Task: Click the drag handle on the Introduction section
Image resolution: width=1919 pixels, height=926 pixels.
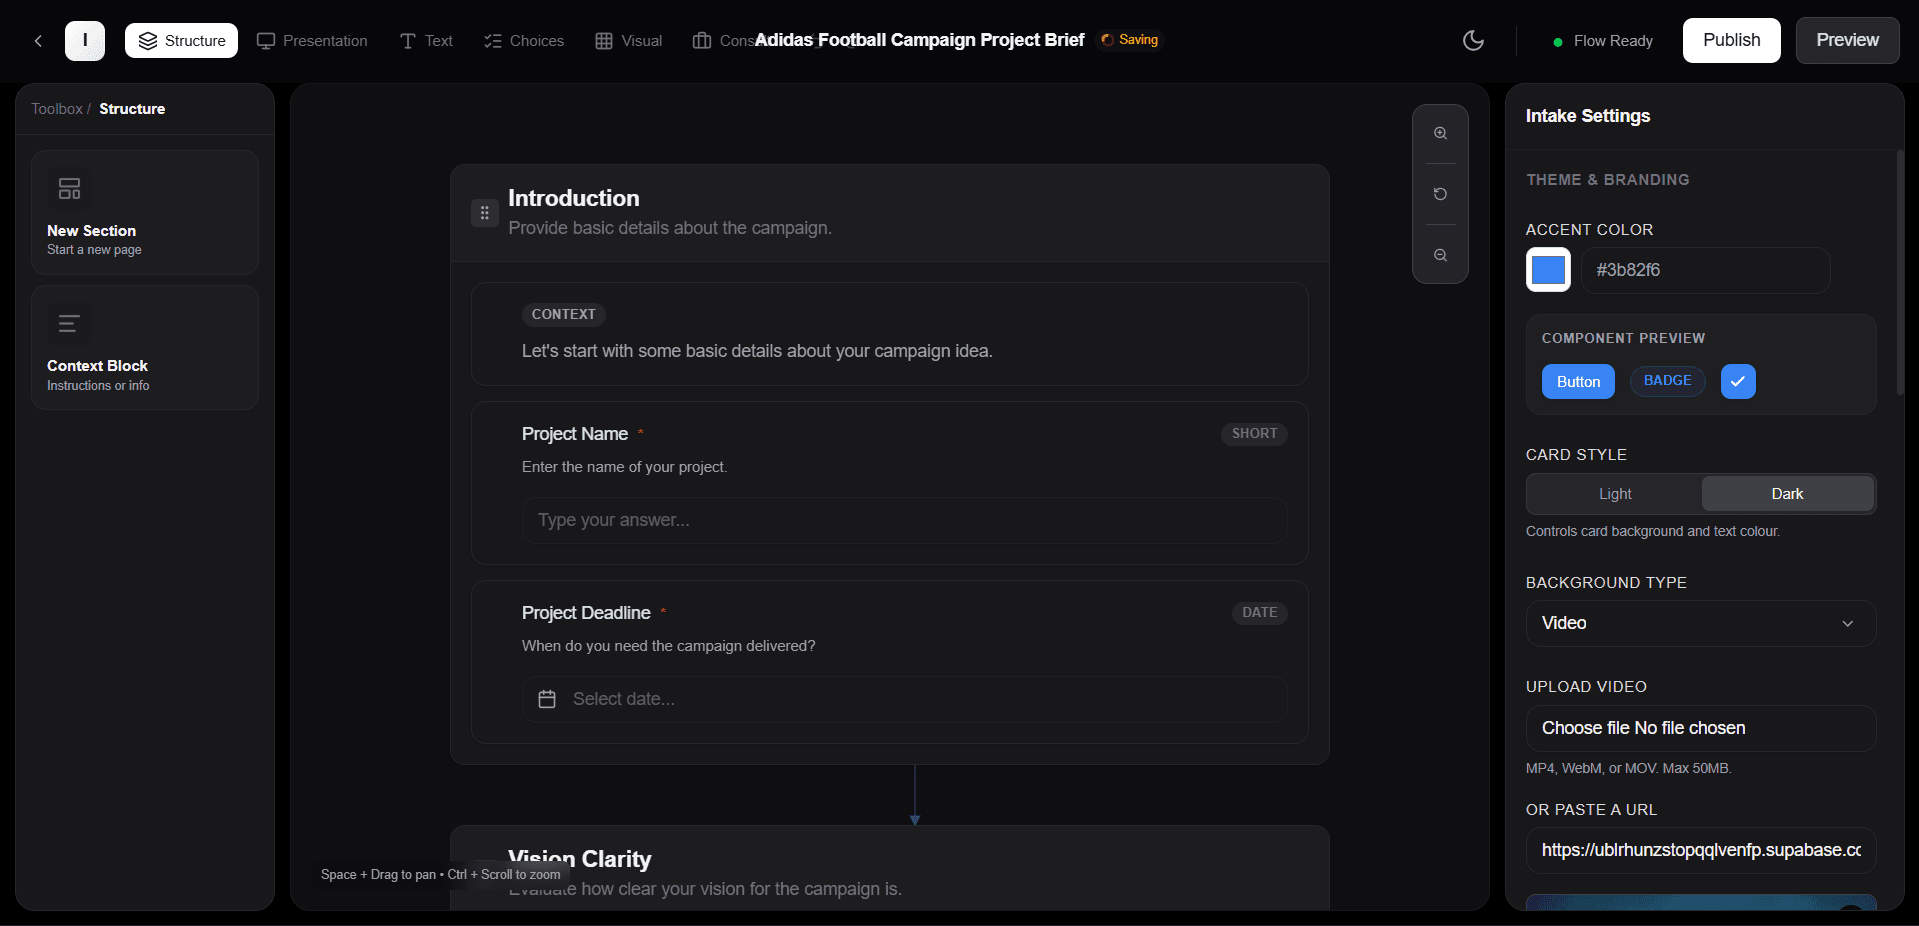Action: 484,213
